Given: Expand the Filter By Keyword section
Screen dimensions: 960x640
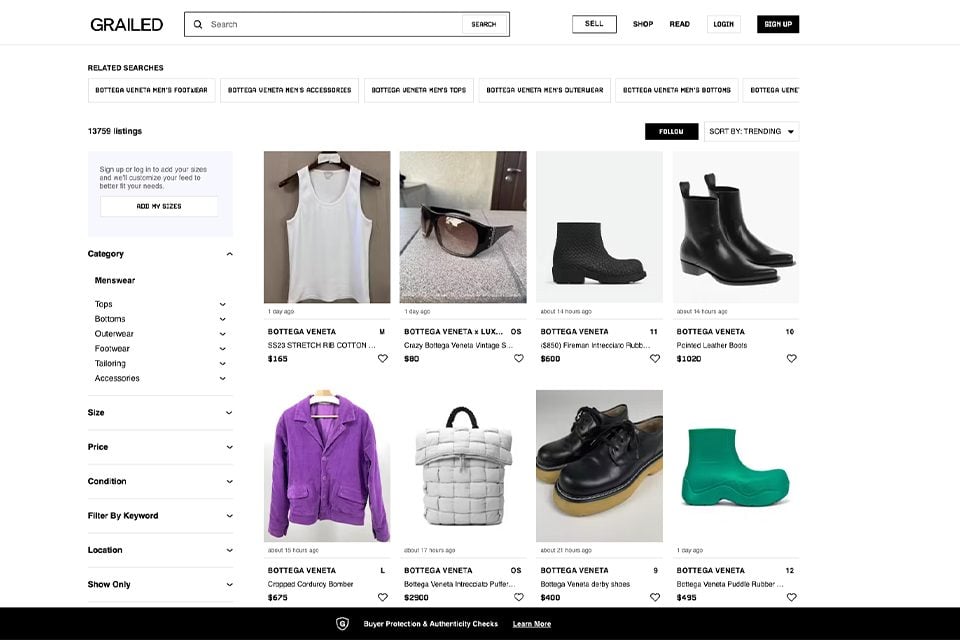Looking at the screenshot, I should tap(160, 516).
